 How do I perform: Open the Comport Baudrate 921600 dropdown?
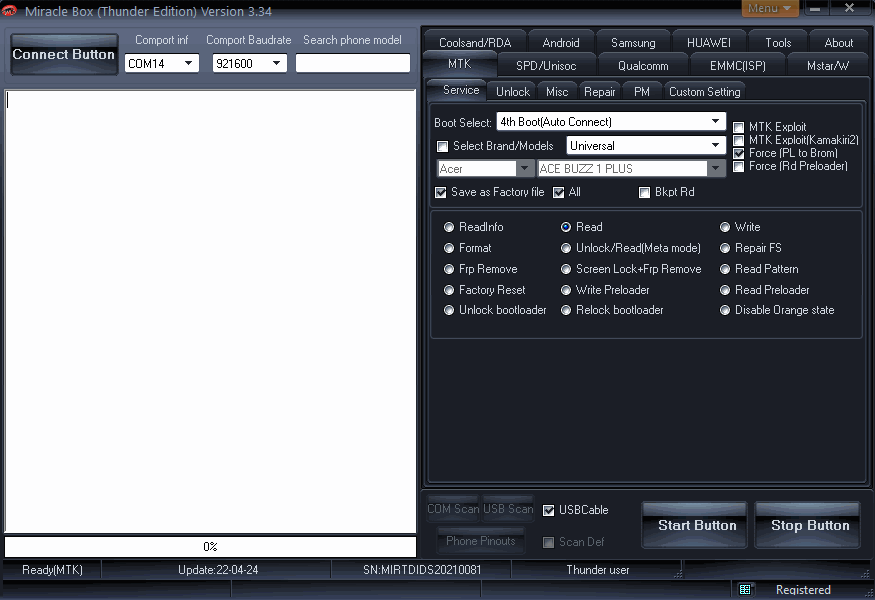(276, 63)
